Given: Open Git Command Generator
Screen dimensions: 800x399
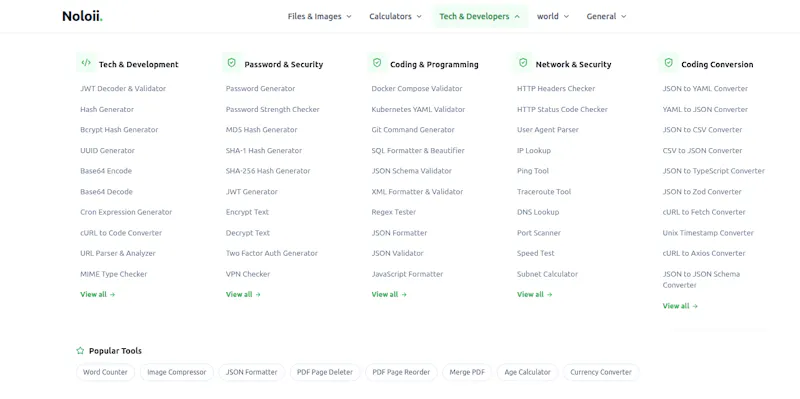Looking at the screenshot, I should pos(413,130).
